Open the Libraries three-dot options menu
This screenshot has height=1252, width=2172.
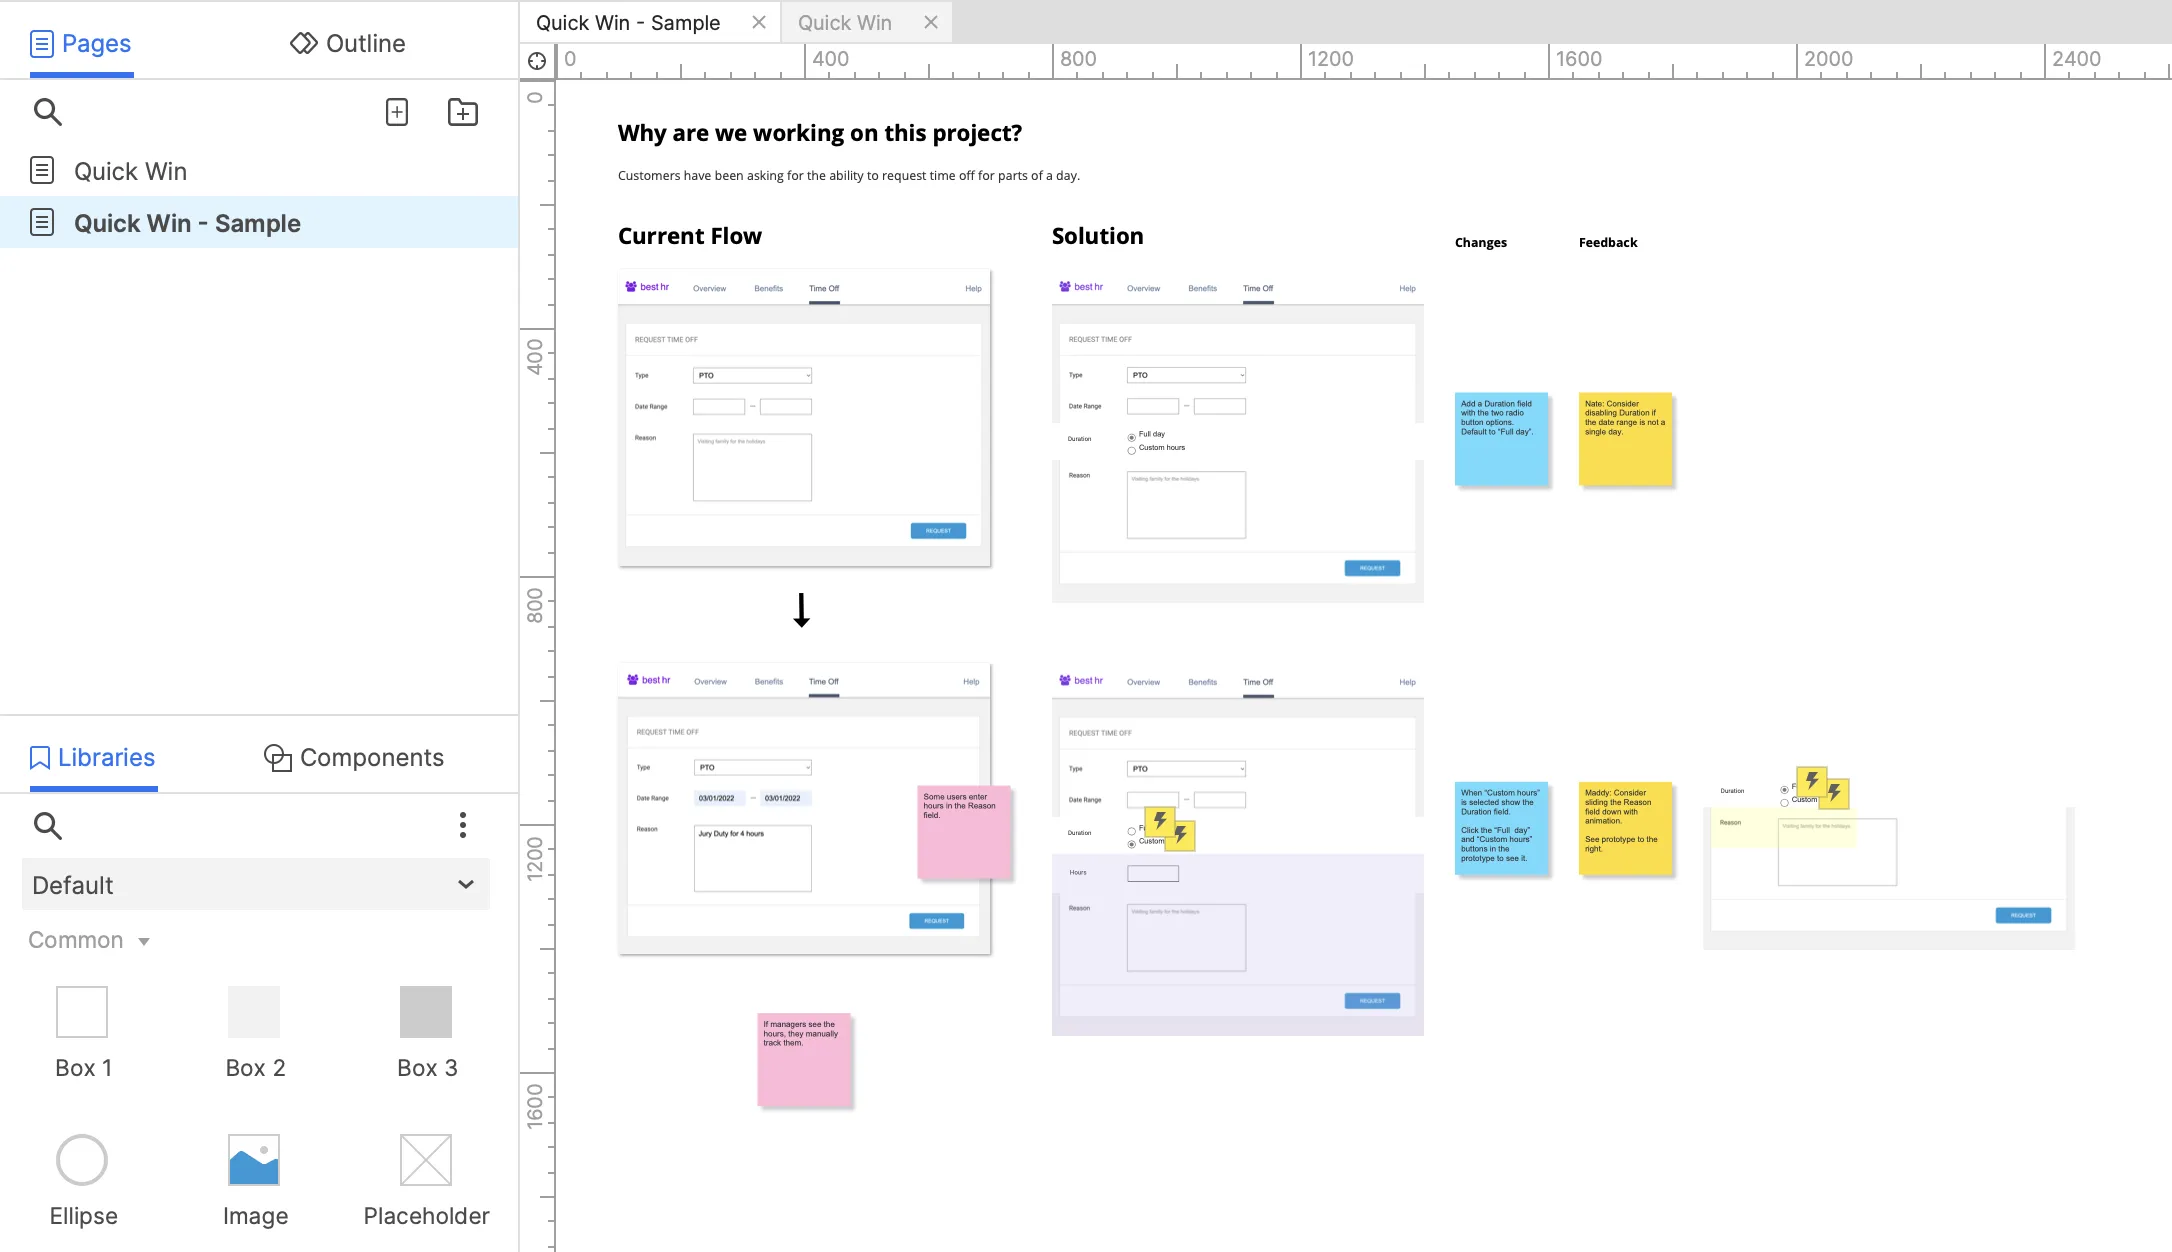point(462,825)
